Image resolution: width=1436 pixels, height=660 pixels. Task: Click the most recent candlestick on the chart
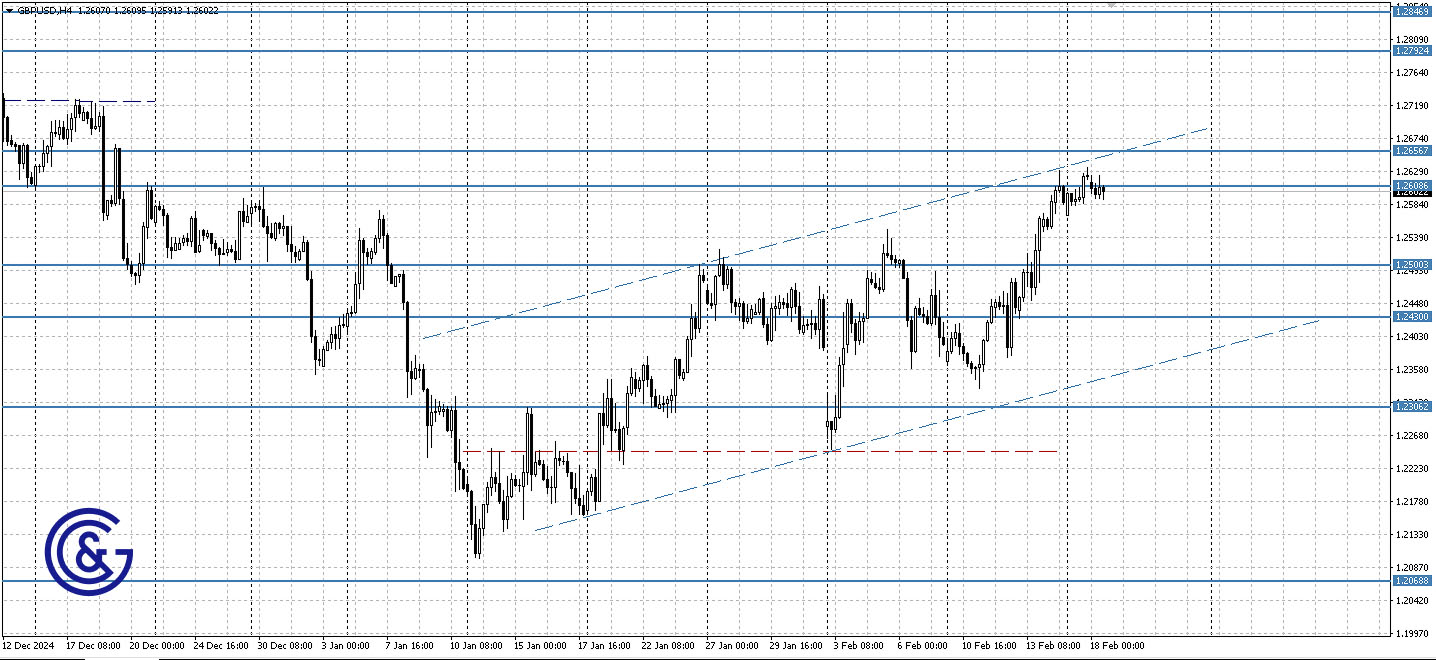point(1103,189)
